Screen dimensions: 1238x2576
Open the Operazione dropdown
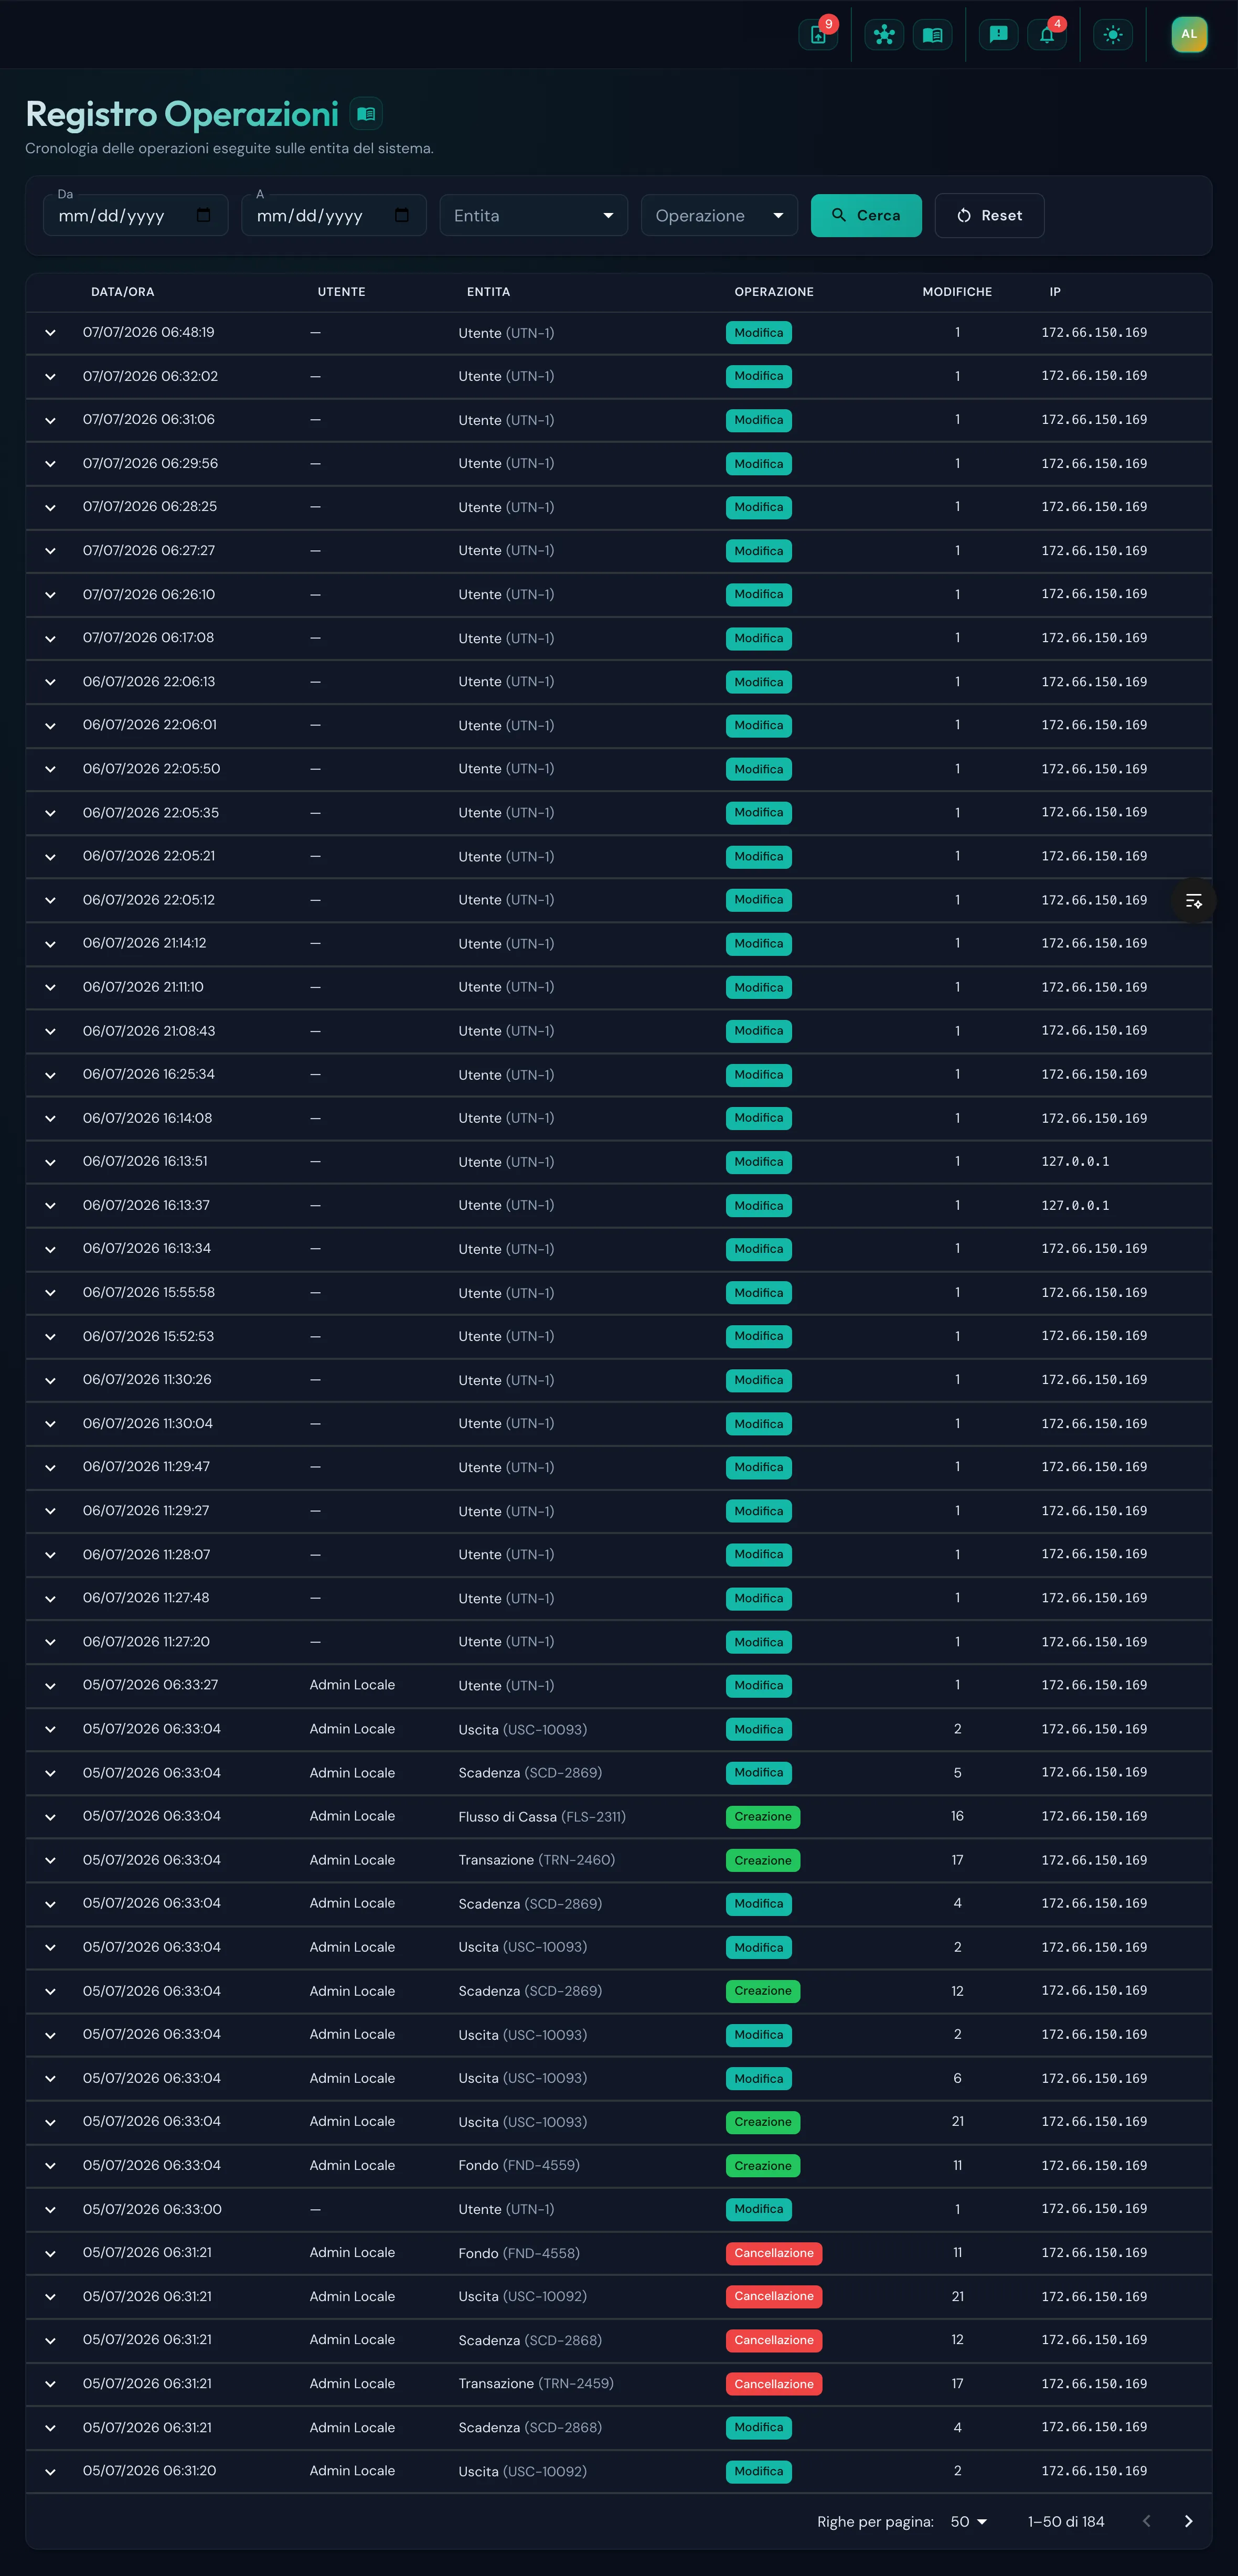tap(719, 215)
